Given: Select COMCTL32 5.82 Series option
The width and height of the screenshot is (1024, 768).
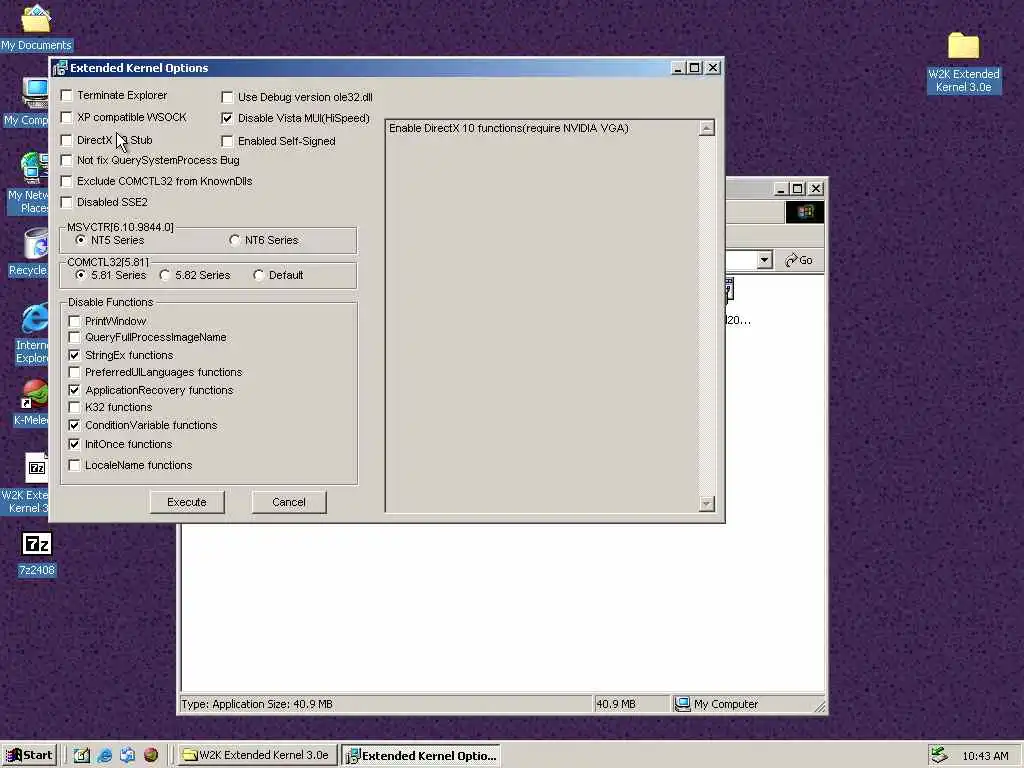Looking at the screenshot, I should pos(165,276).
